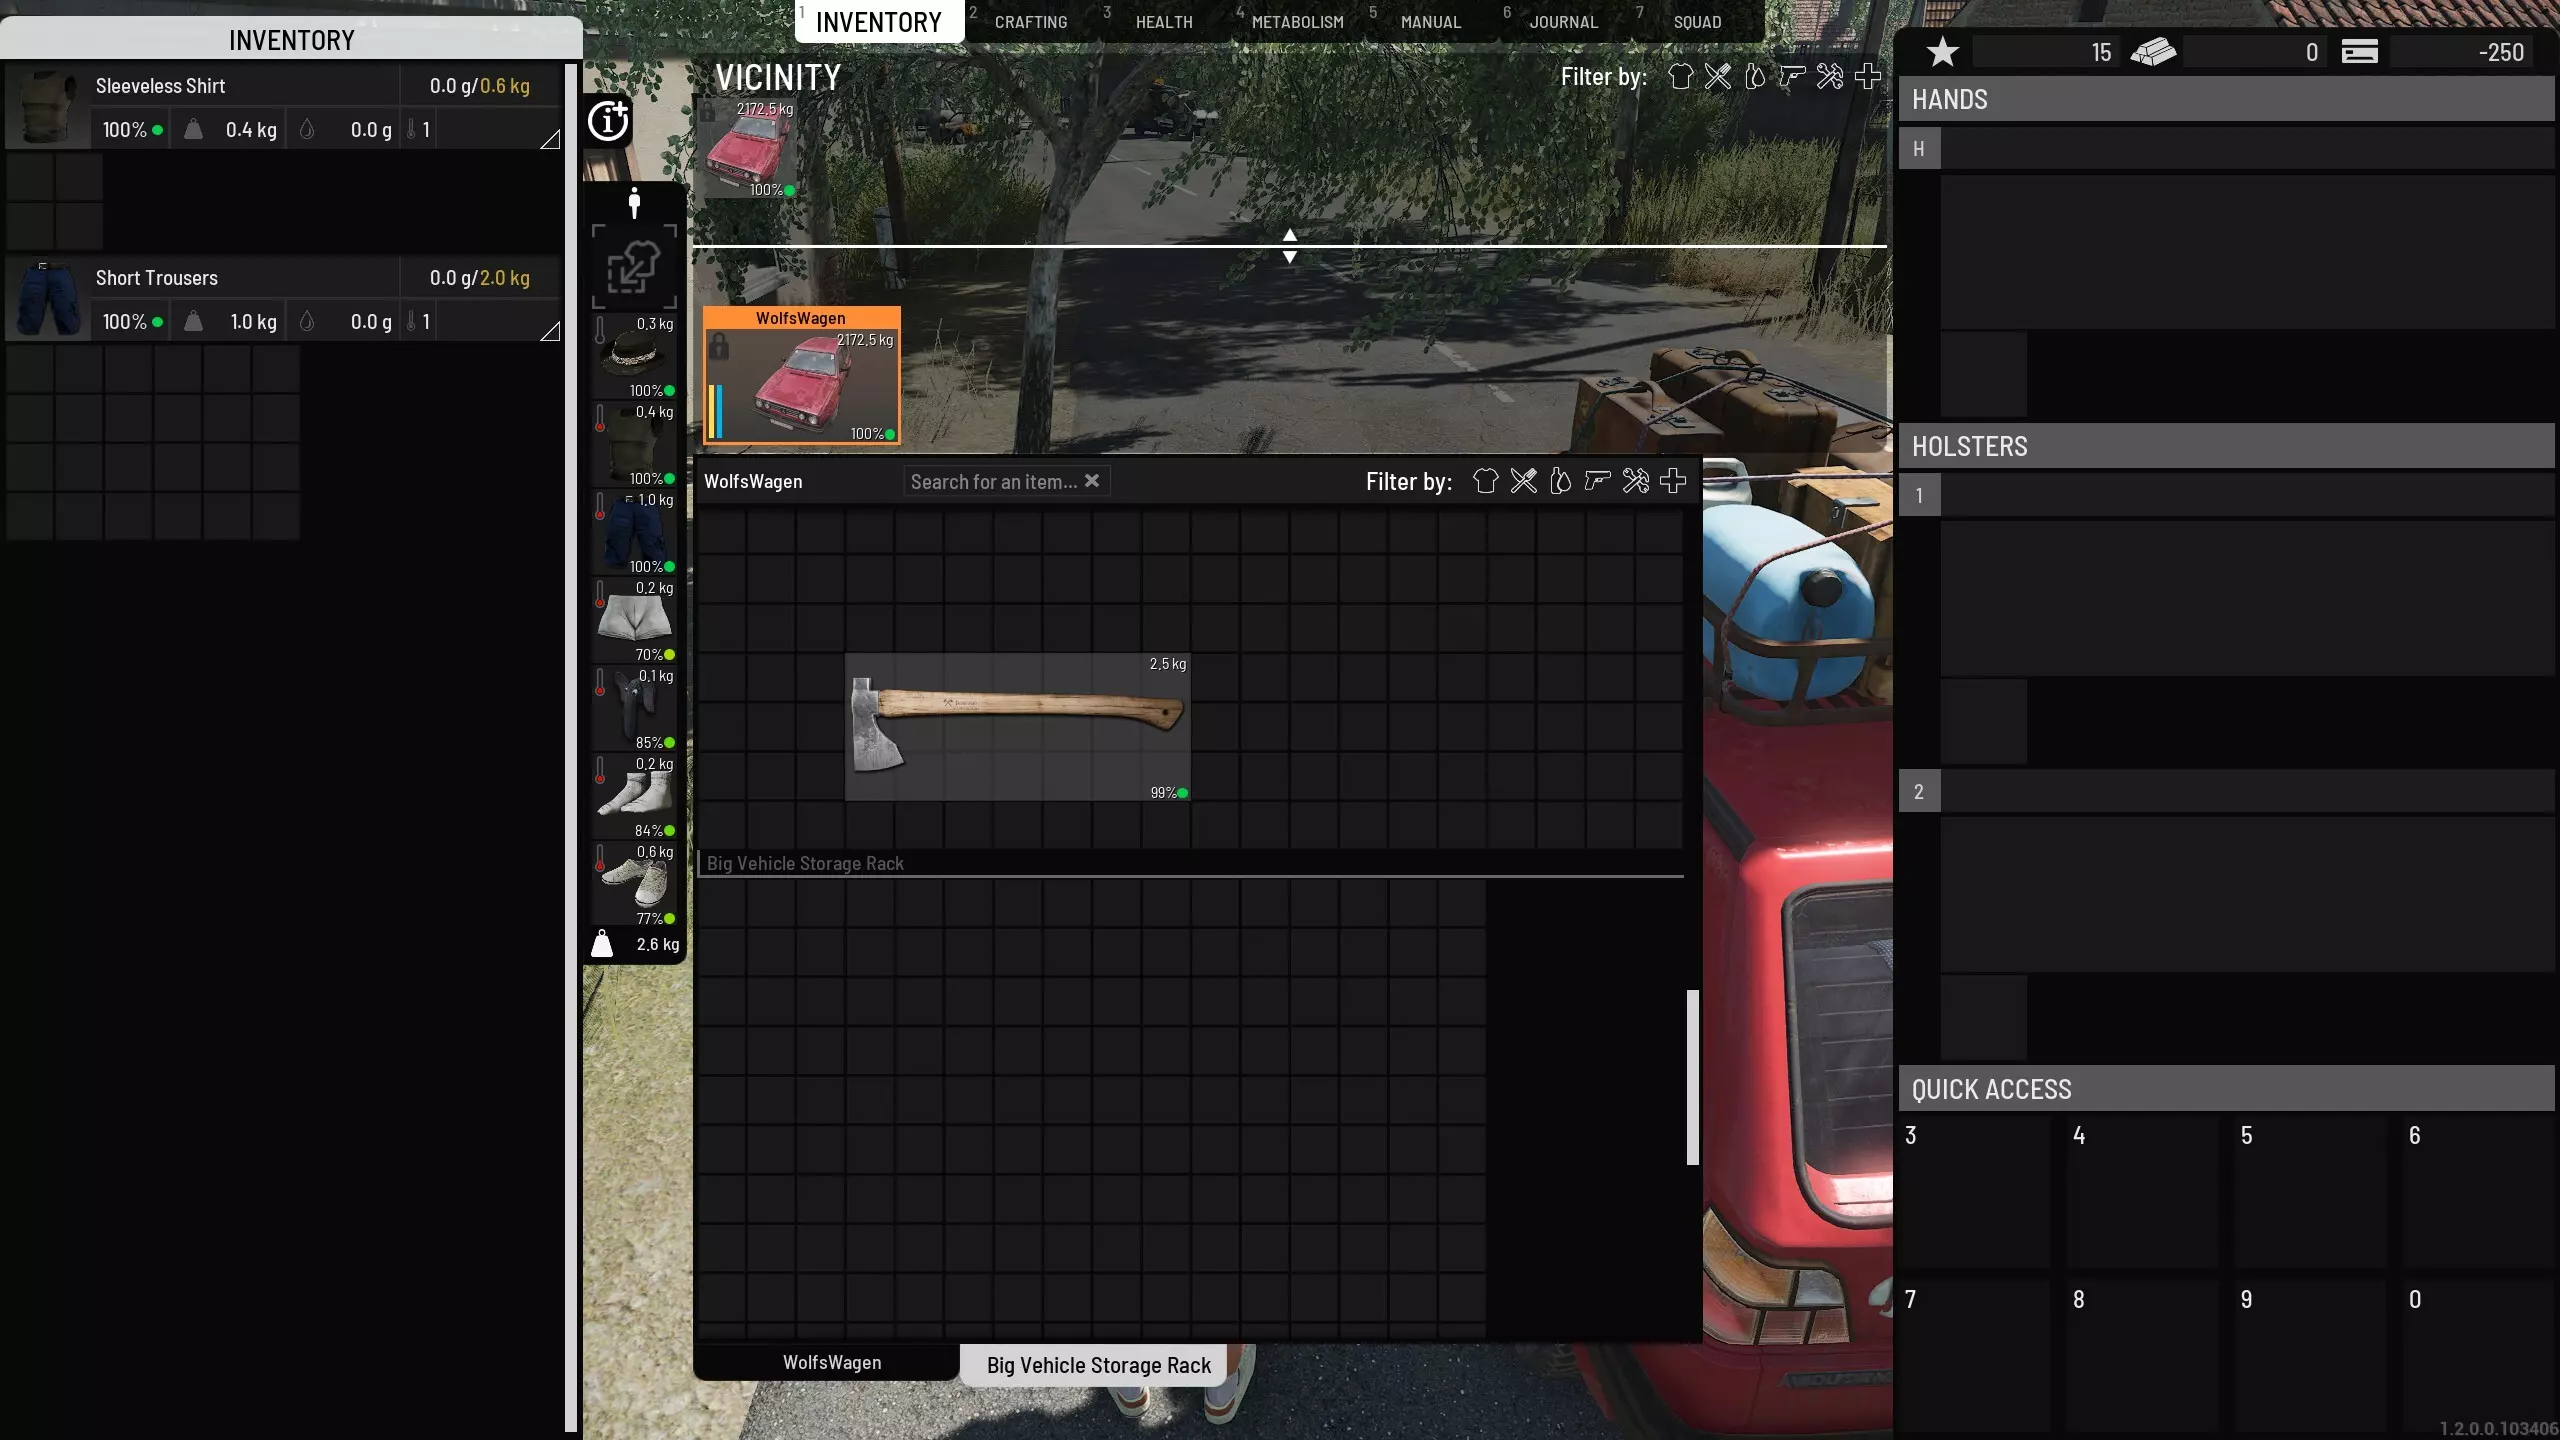Switch to the Crafting tab
Image resolution: width=2560 pixels, height=1440 pixels.
pyautogui.click(x=1030, y=22)
